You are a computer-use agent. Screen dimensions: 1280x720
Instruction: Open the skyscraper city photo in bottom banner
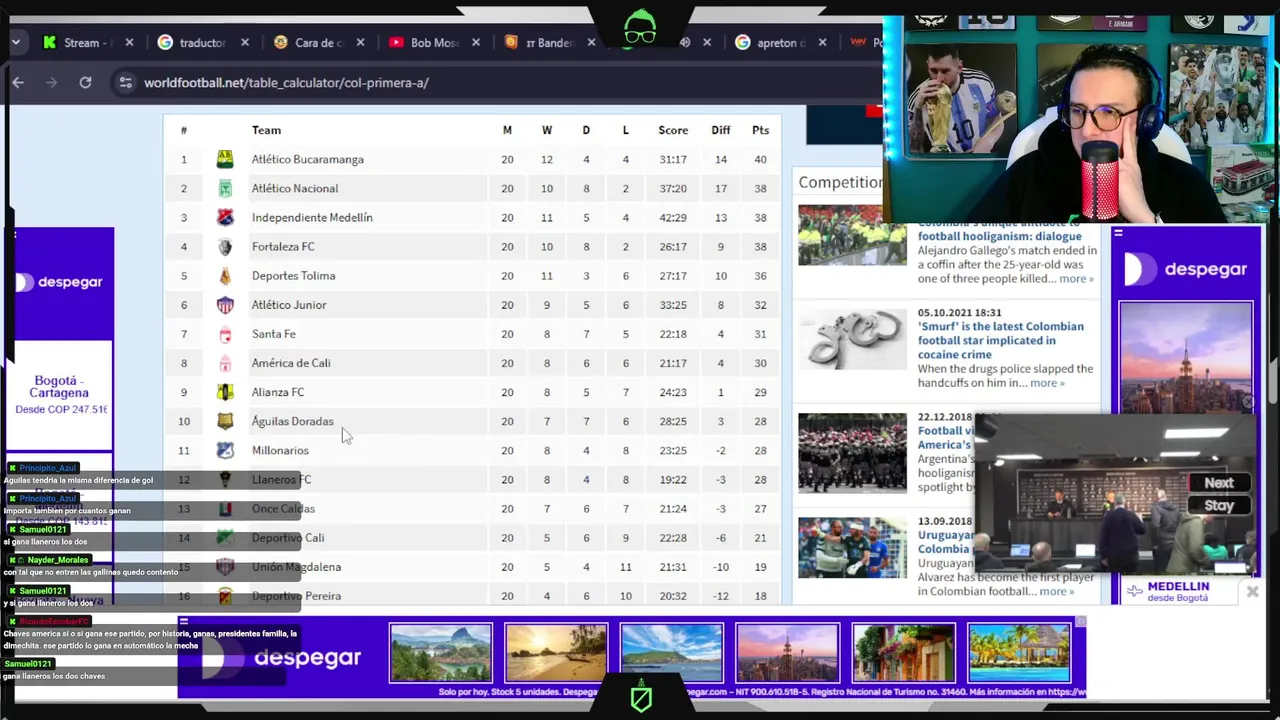click(x=787, y=653)
